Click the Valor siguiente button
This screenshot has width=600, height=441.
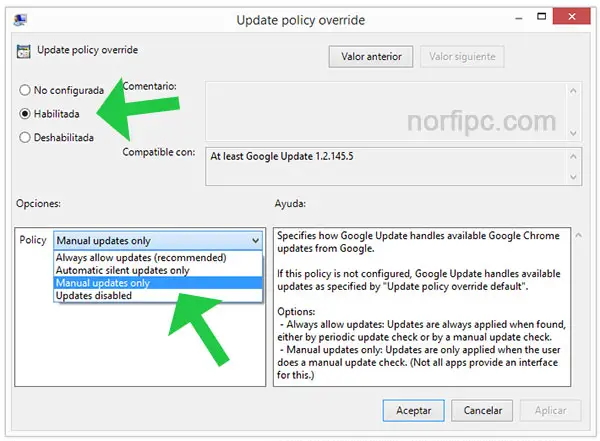pyautogui.click(x=462, y=57)
